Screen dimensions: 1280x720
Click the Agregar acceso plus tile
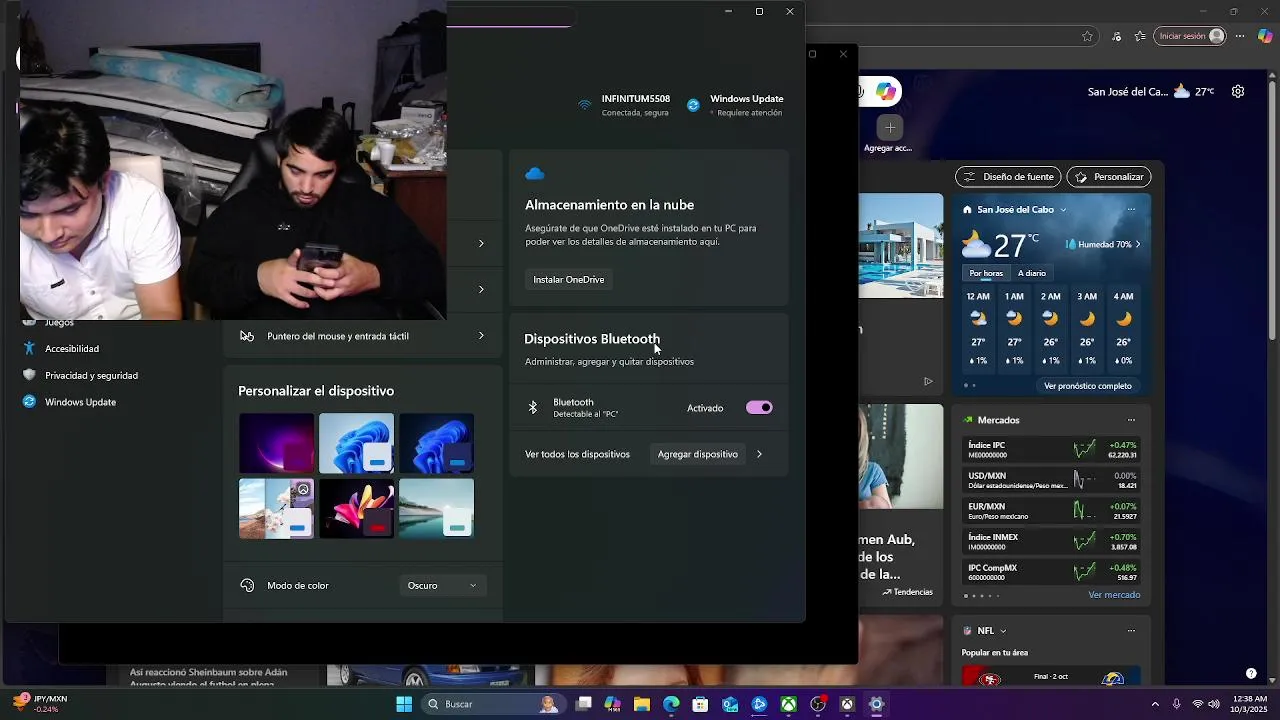[x=890, y=127]
